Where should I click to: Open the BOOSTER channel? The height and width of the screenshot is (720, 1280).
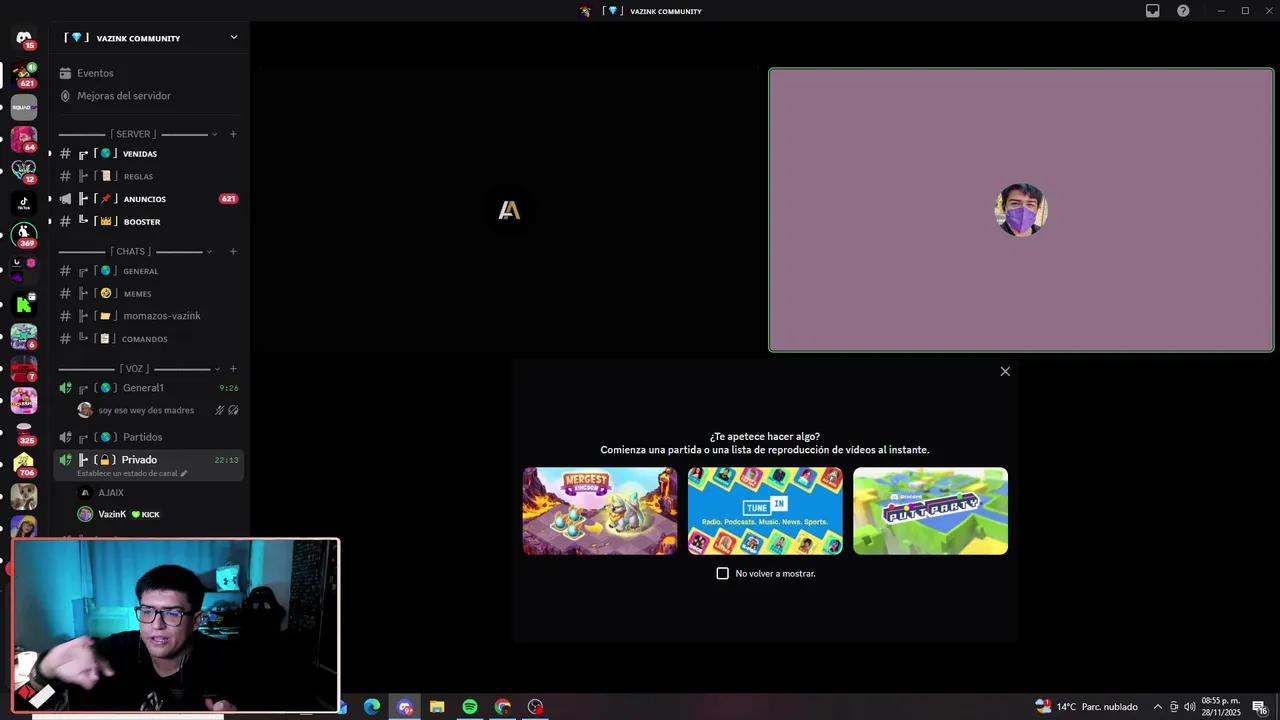[150, 221]
